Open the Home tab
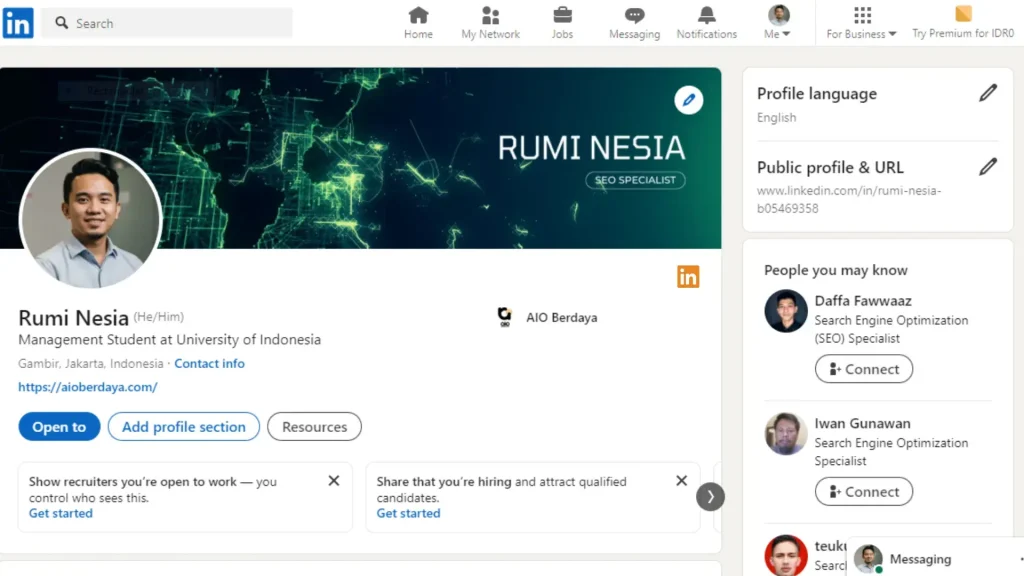Image resolution: width=1024 pixels, height=576 pixels. (x=418, y=23)
